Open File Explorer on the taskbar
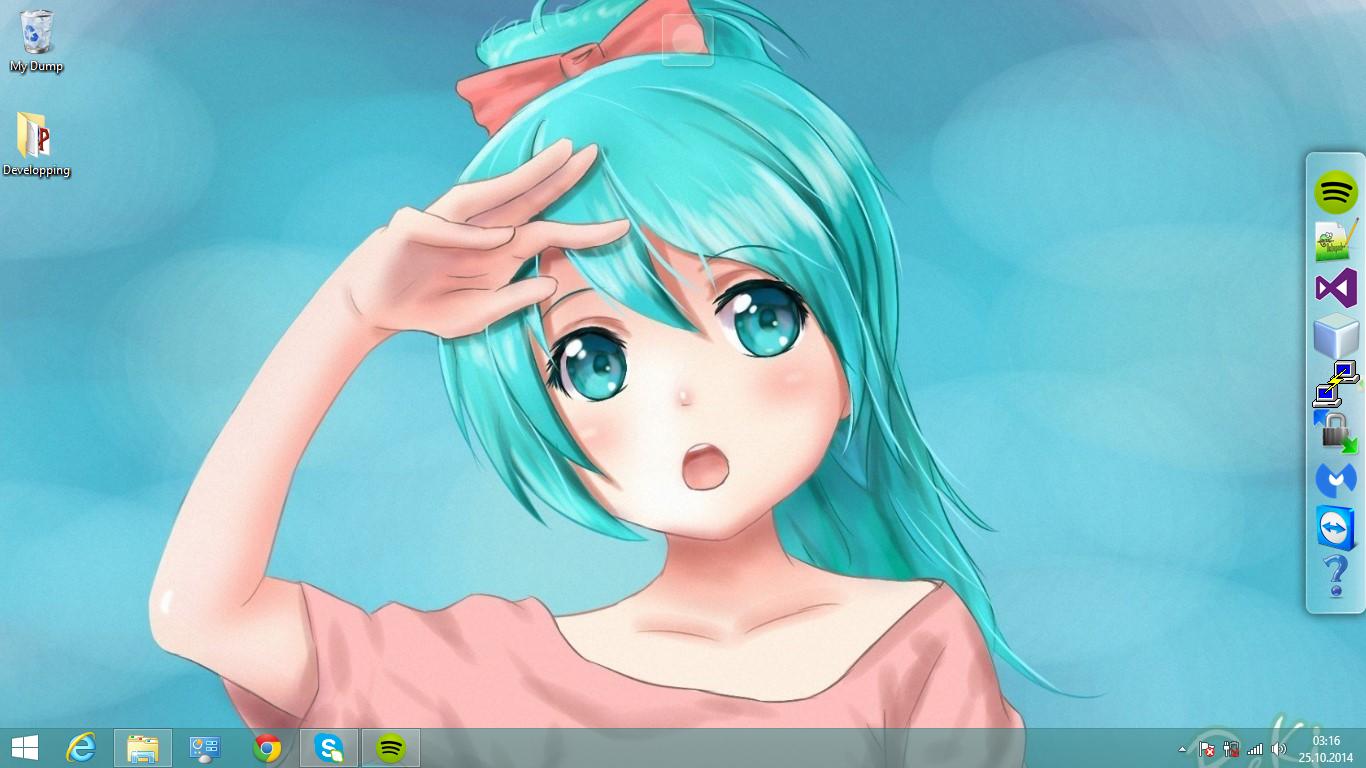The width and height of the screenshot is (1366, 768). [143, 748]
